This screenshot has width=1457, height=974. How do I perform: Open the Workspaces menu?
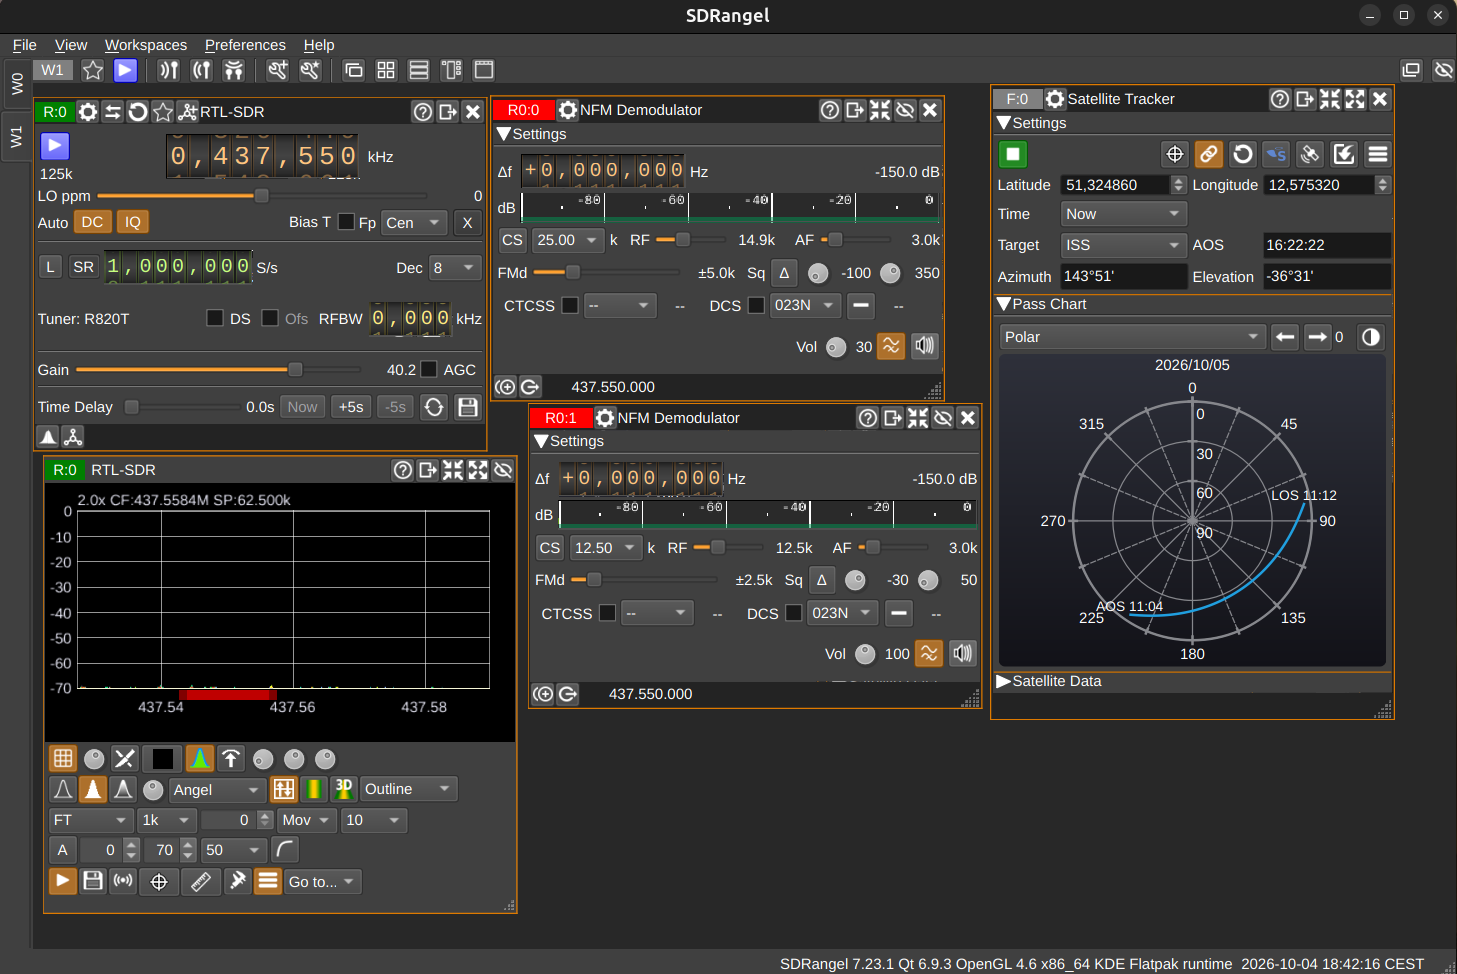pyautogui.click(x=146, y=45)
